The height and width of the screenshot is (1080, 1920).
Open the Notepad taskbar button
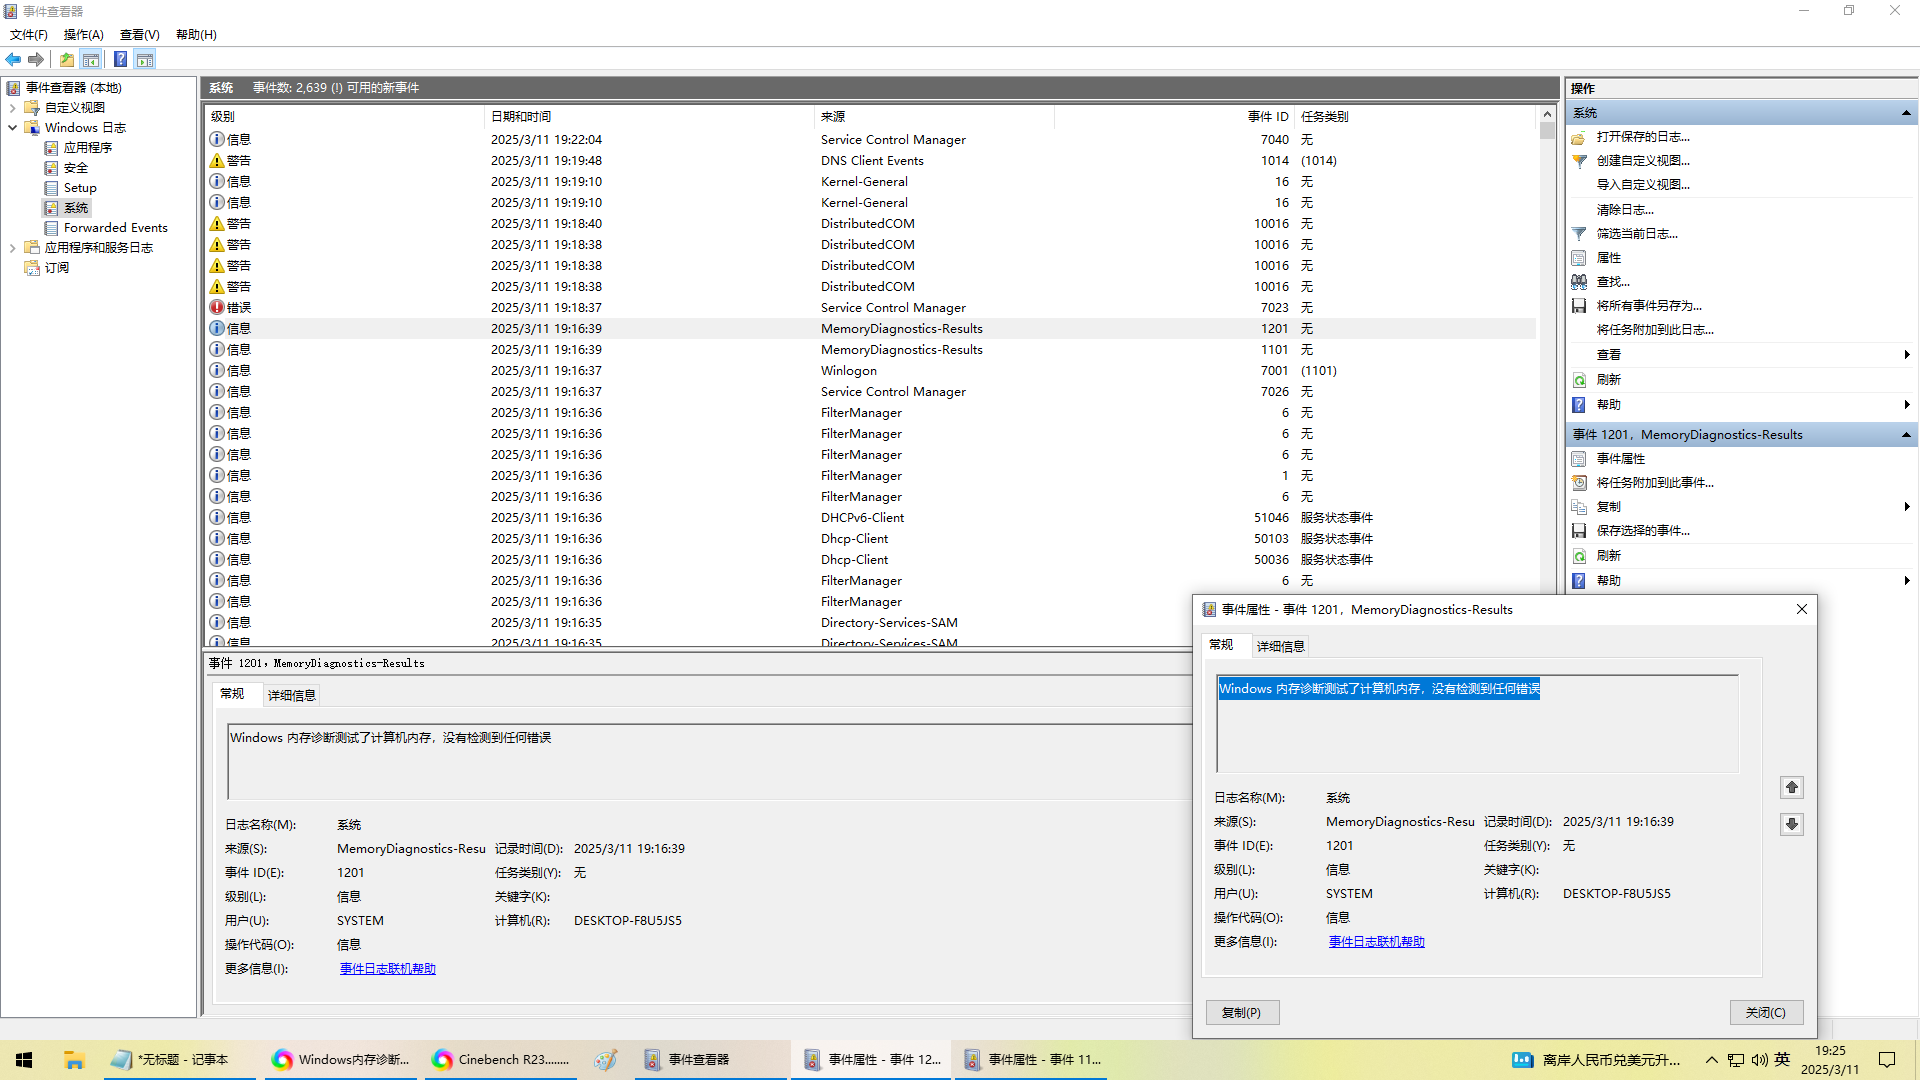tap(170, 1060)
